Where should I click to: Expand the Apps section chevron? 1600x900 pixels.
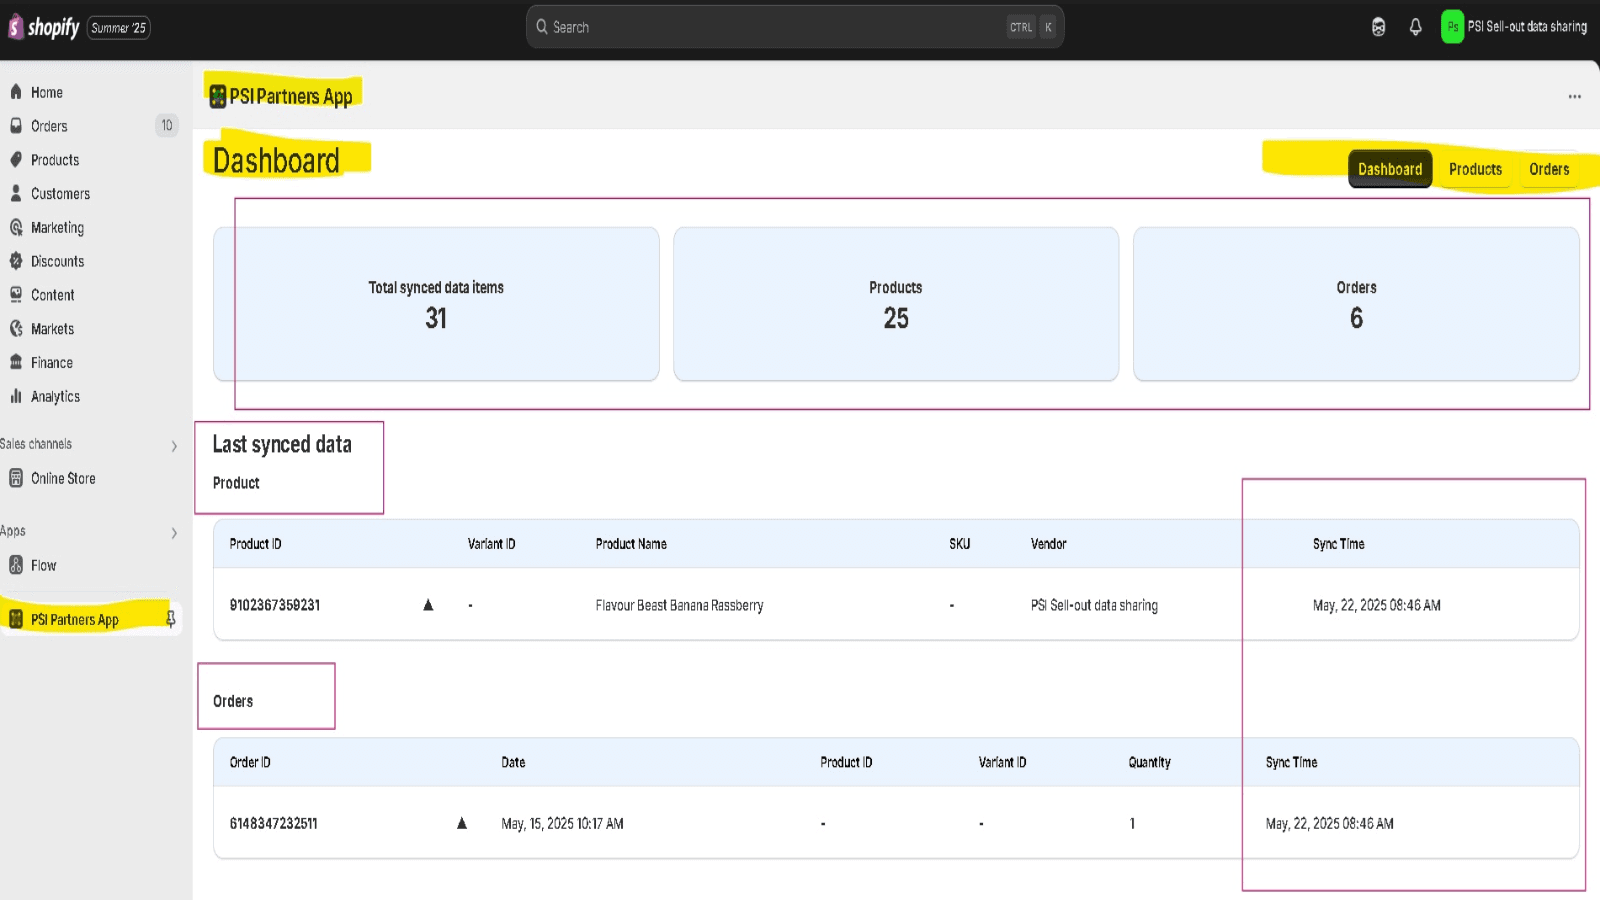[174, 532]
